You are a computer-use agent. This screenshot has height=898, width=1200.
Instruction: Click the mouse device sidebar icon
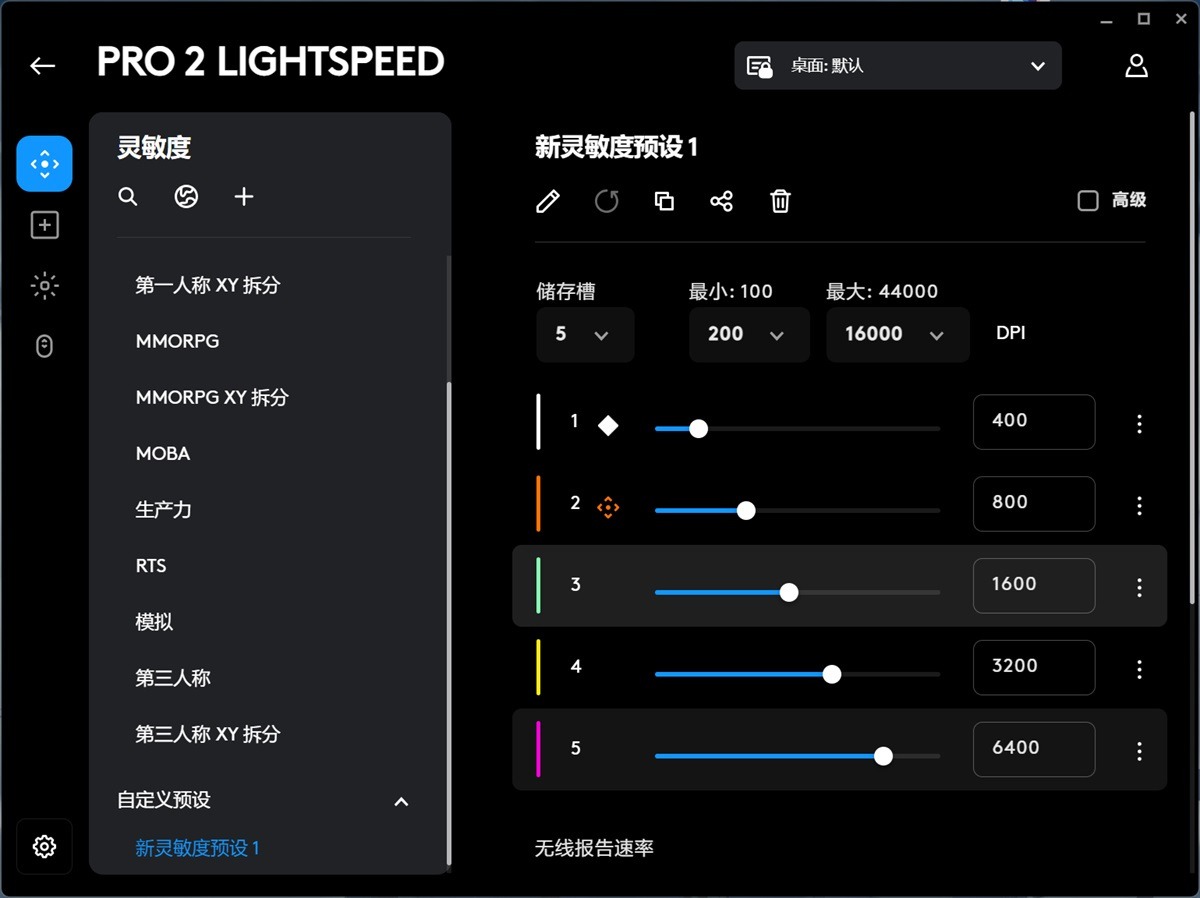tap(44, 347)
